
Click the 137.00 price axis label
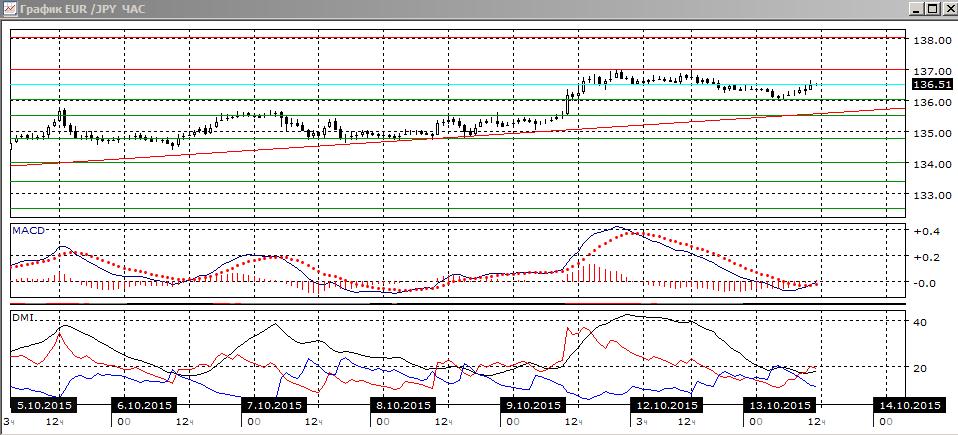pyautogui.click(x=932, y=71)
